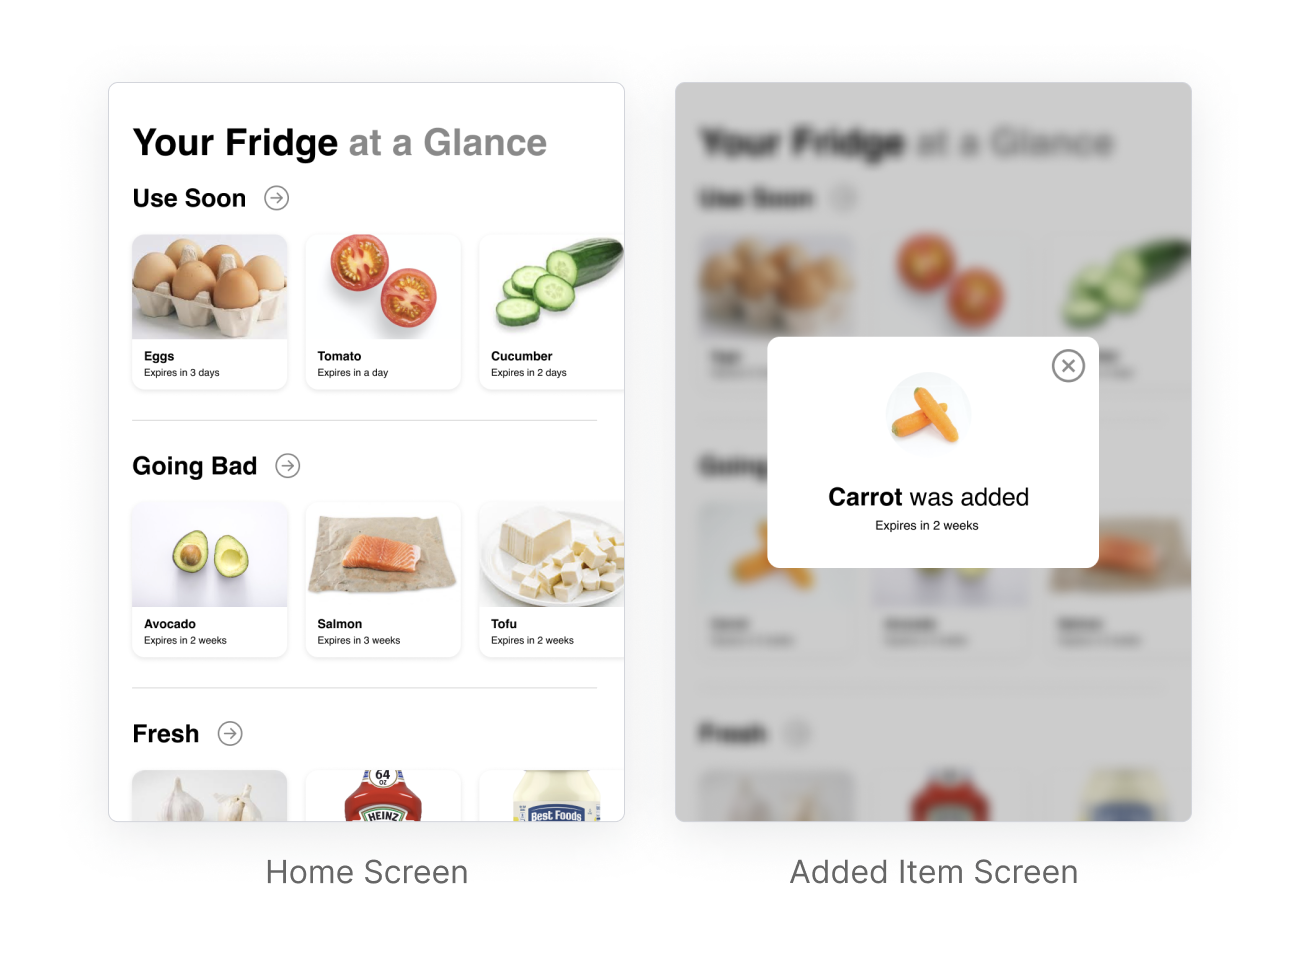
Task: Open the Use Soon arrow icon
Action: click(277, 198)
